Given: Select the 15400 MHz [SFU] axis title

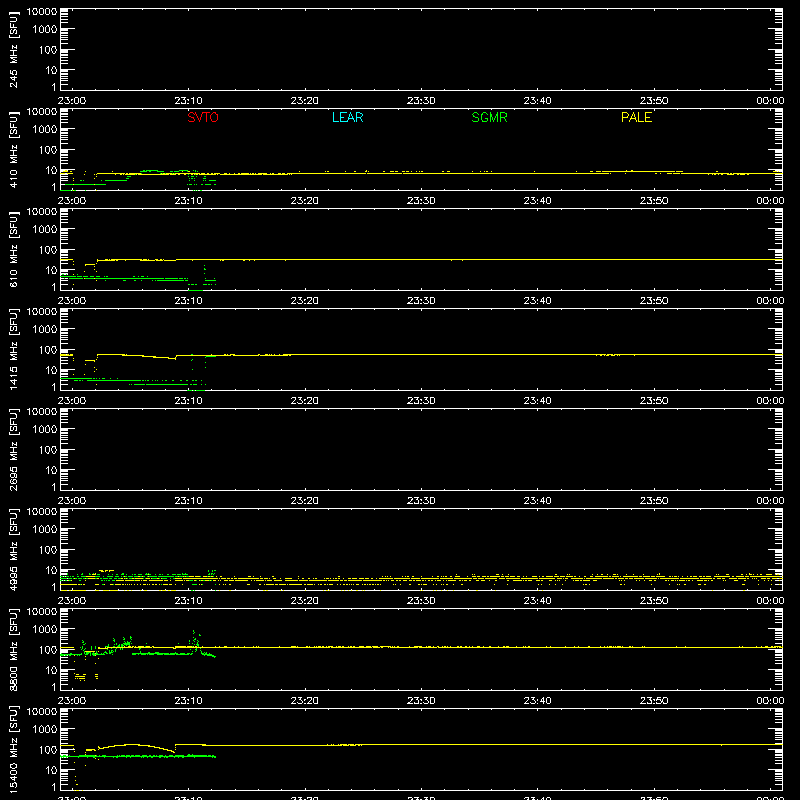Looking at the screenshot, I should (x=13, y=749).
